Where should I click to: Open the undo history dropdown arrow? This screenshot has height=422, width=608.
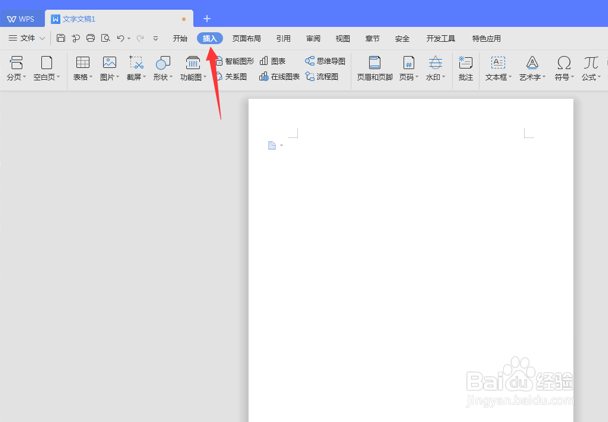click(129, 38)
